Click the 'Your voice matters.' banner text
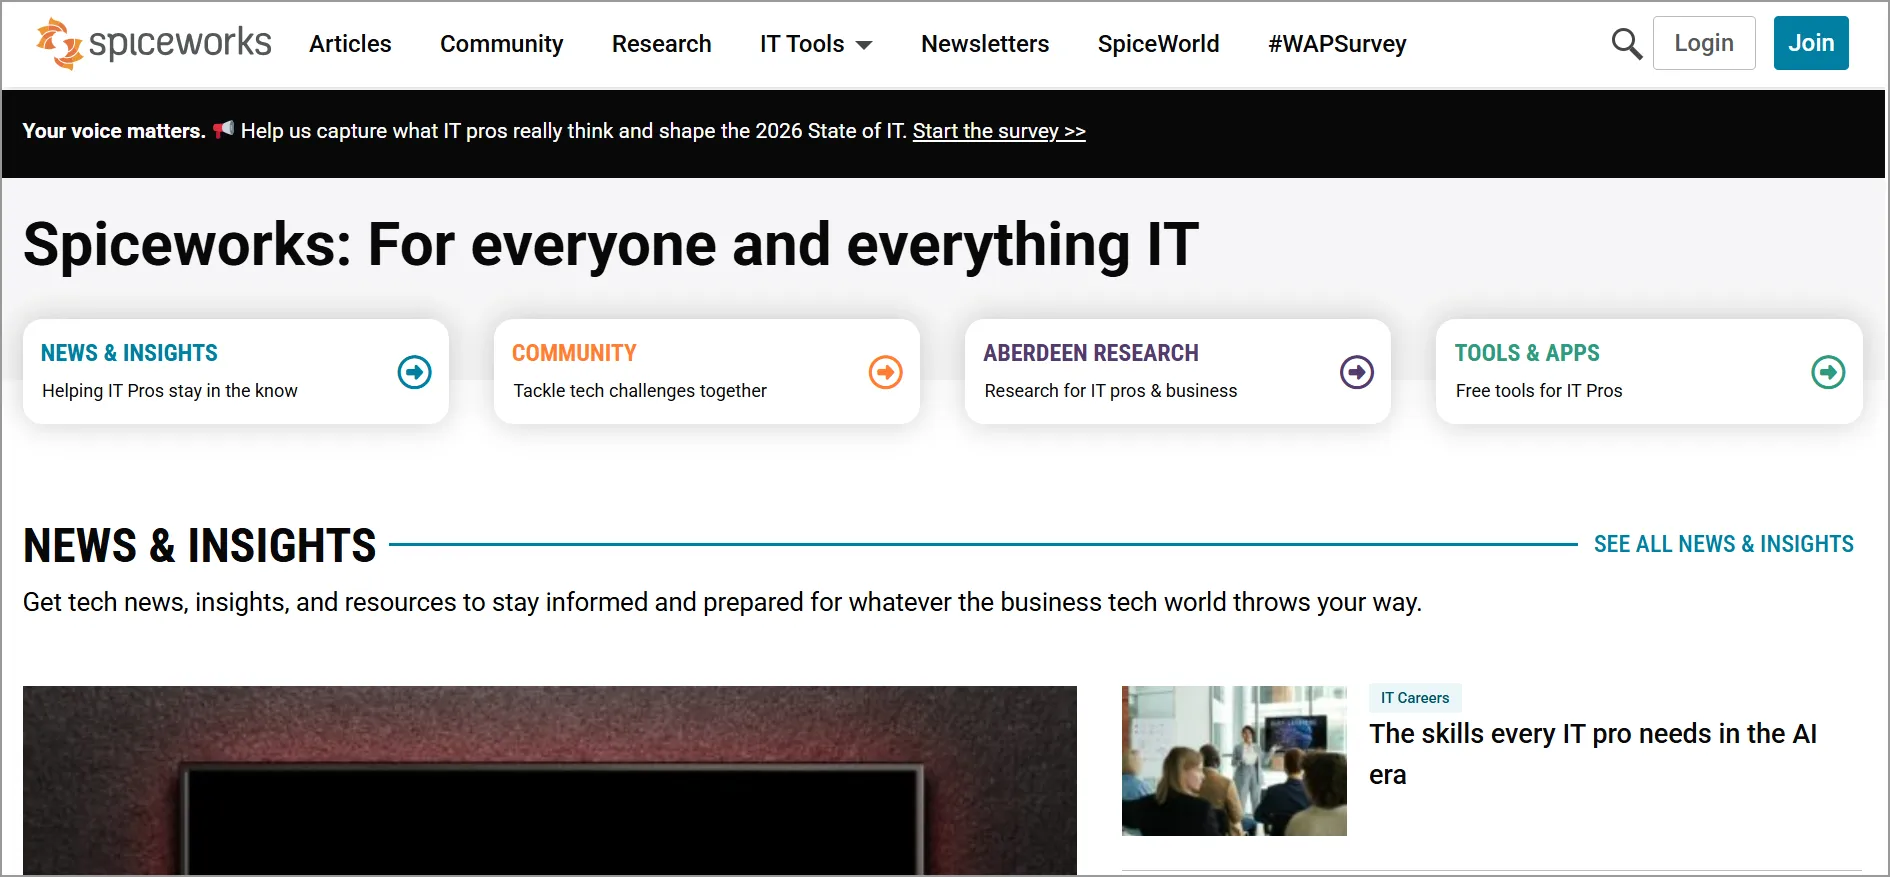Image resolution: width=1890 pixels, height=877 pixels. [114, 131]
